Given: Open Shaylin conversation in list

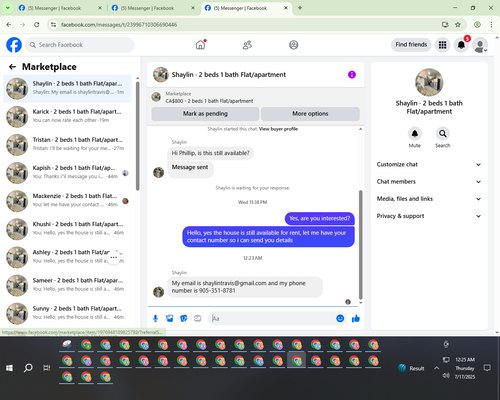Looking at the screenshot, I should click(x=68, y=89).
